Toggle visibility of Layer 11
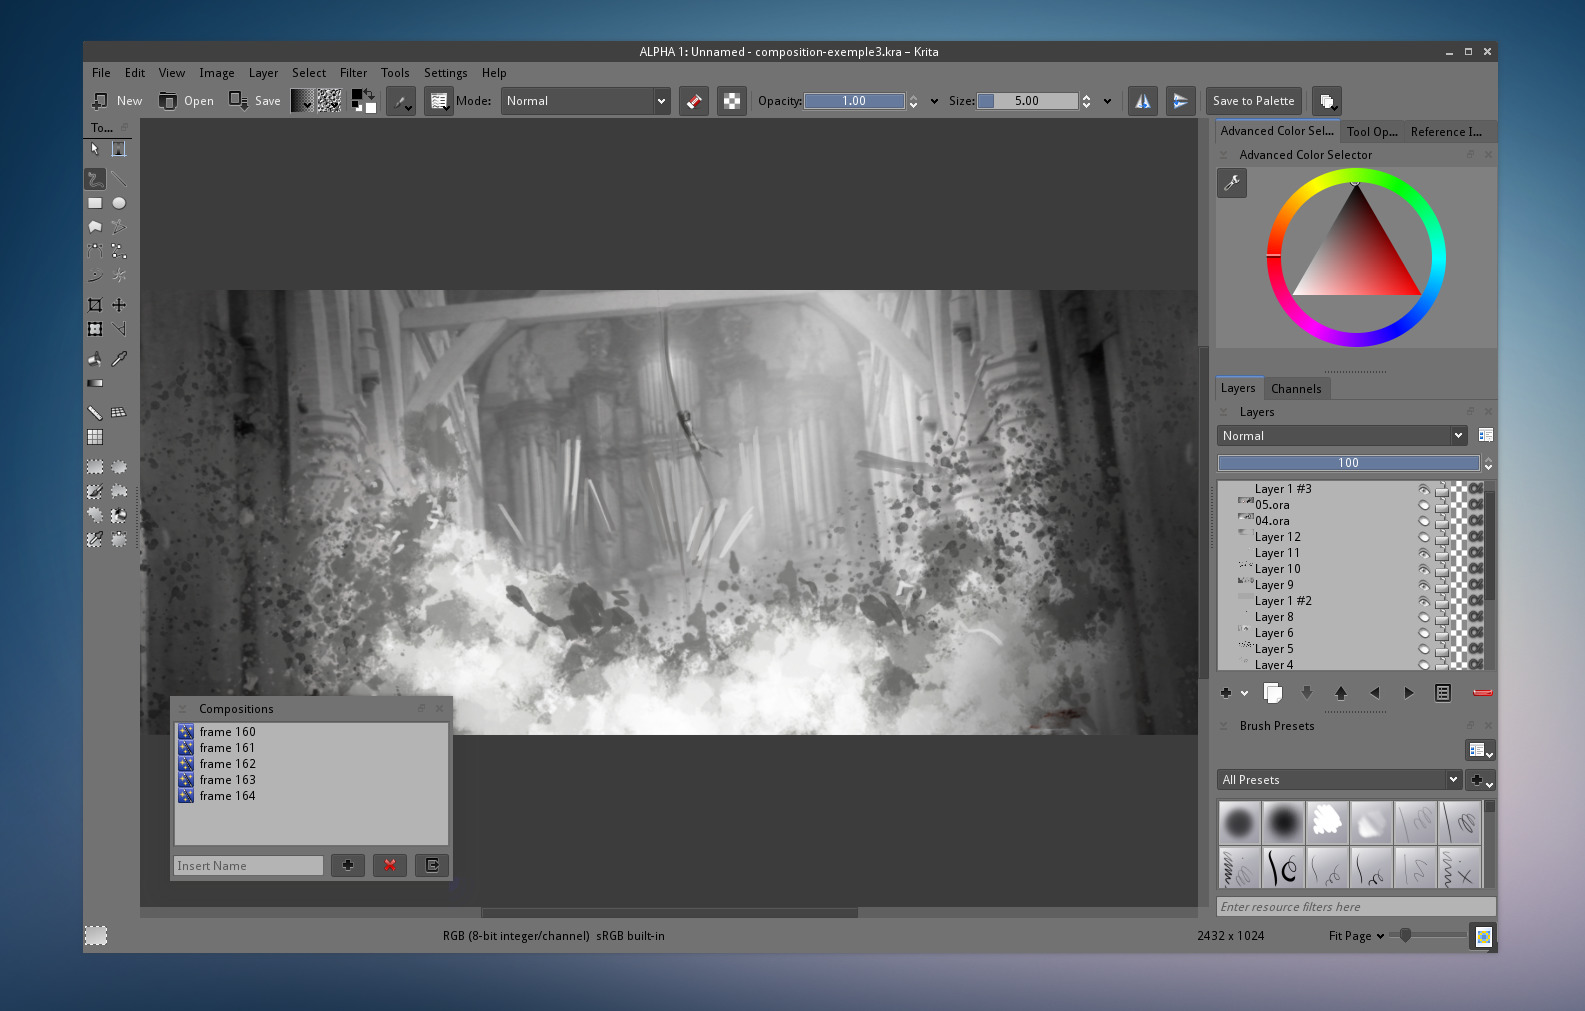Image resolution: width=1585 pixels, height=1011 pixels. [x=1424, y=553]
